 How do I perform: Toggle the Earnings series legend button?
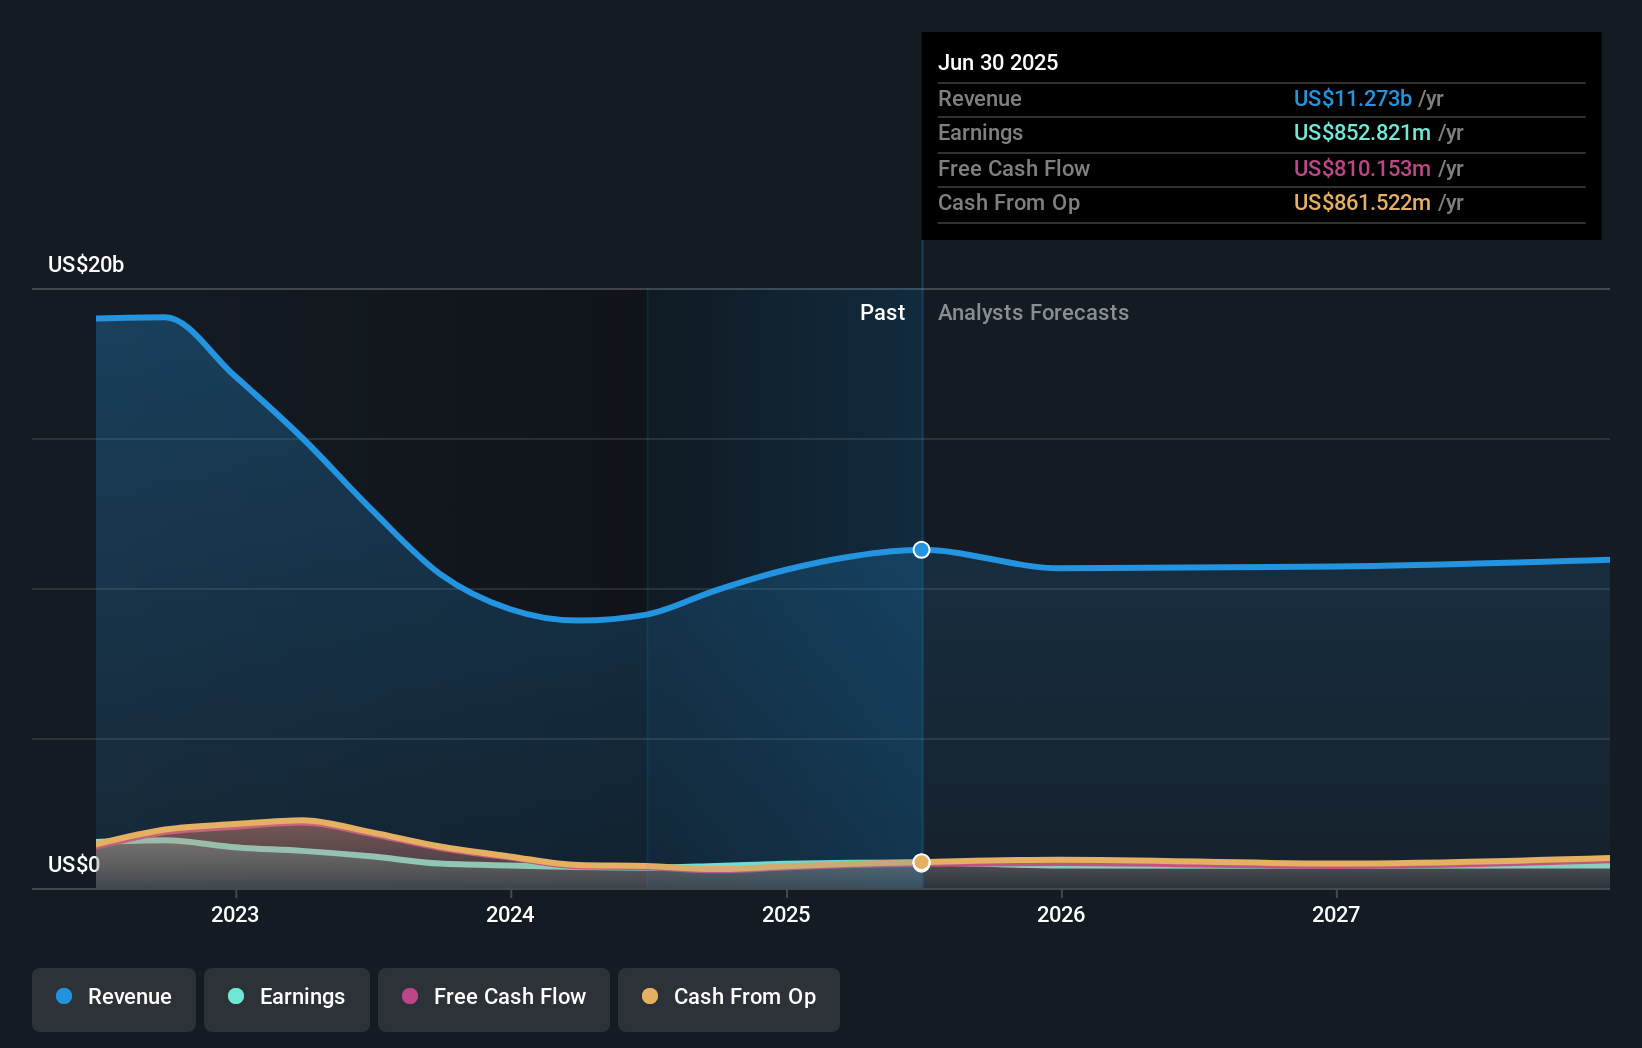[287, 999]
